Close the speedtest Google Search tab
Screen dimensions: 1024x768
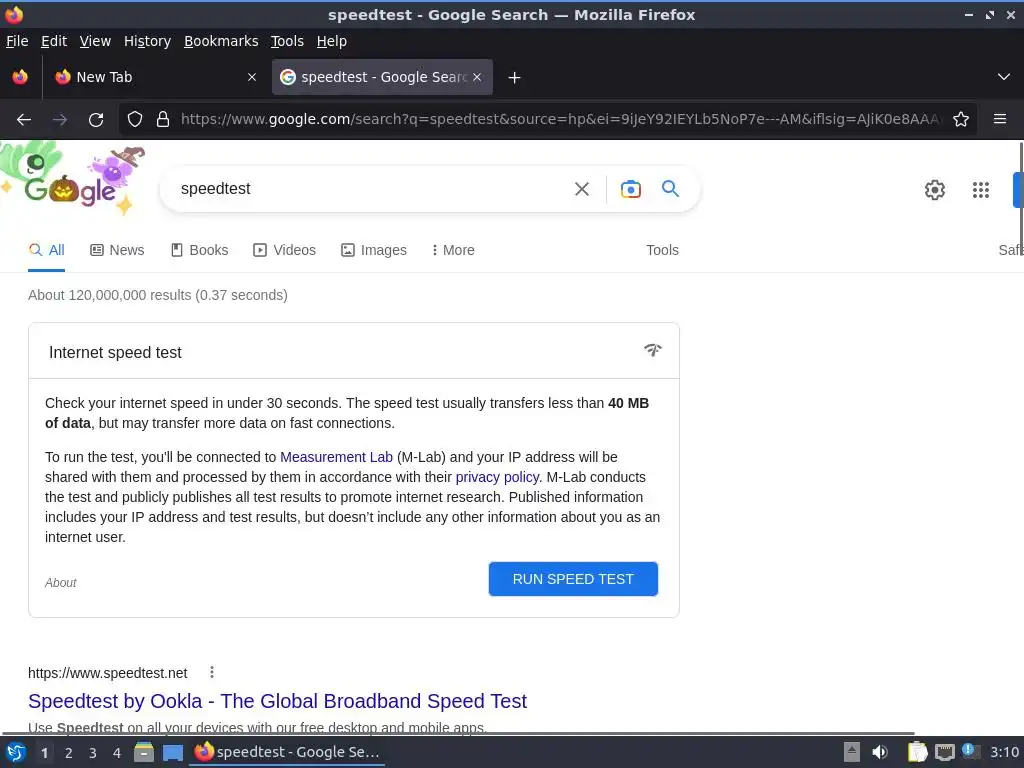pos(477,77)
